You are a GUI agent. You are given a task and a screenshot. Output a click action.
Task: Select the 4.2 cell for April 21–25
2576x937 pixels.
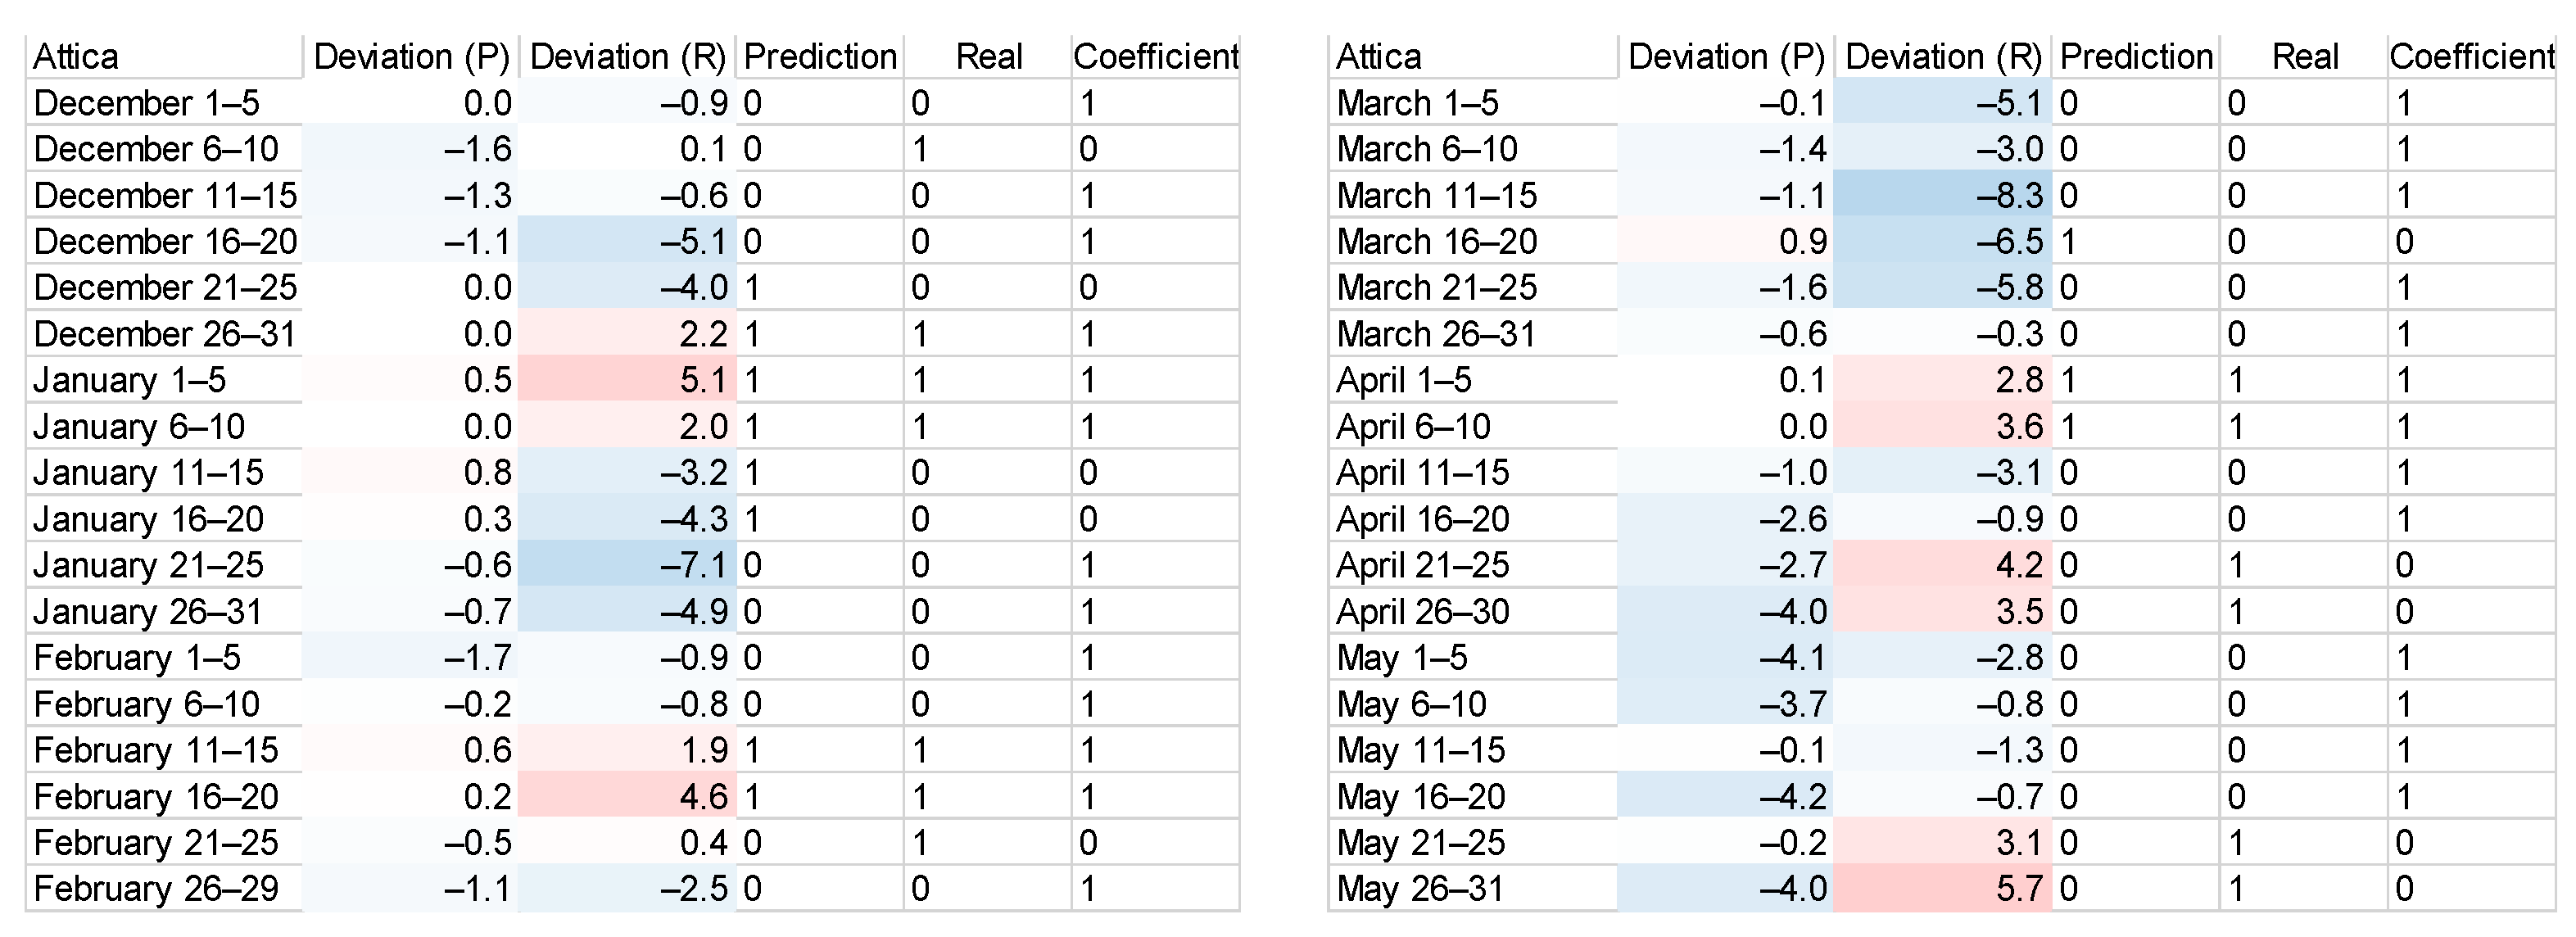pos(2018,565)
